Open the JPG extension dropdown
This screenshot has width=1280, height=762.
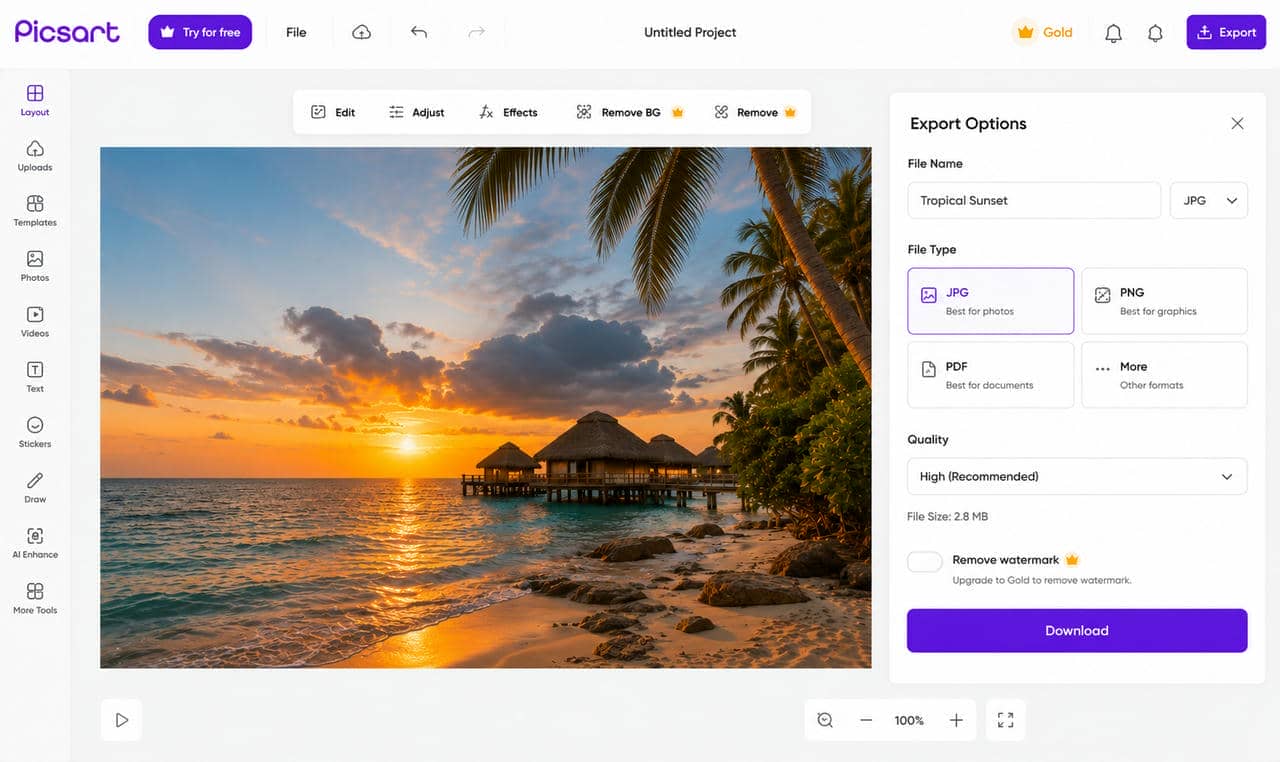click(x=1209, y=200)
